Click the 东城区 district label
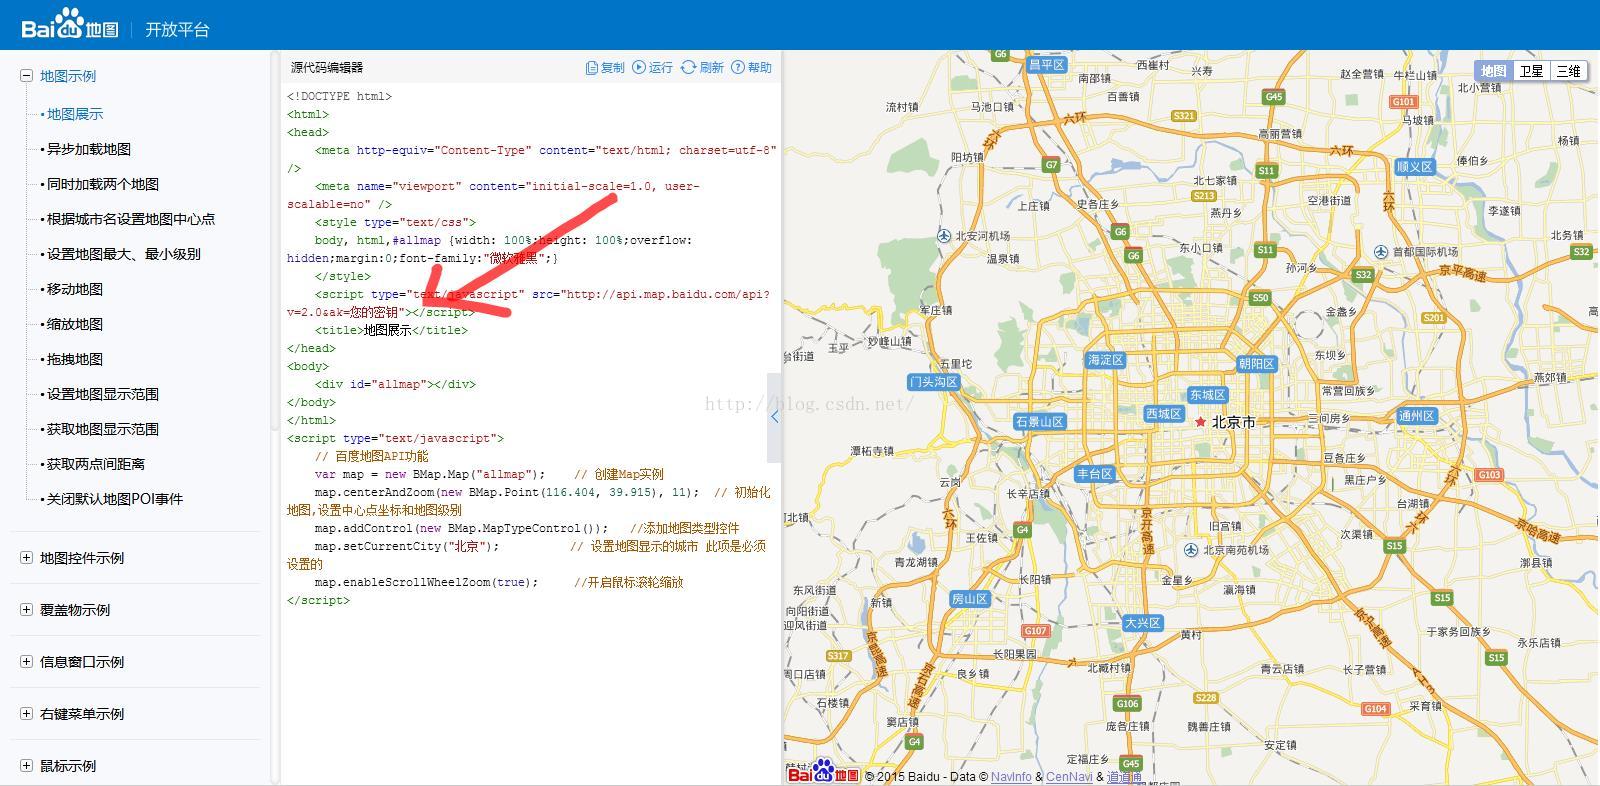The image size is (1600, 786). click(1207, 395)
